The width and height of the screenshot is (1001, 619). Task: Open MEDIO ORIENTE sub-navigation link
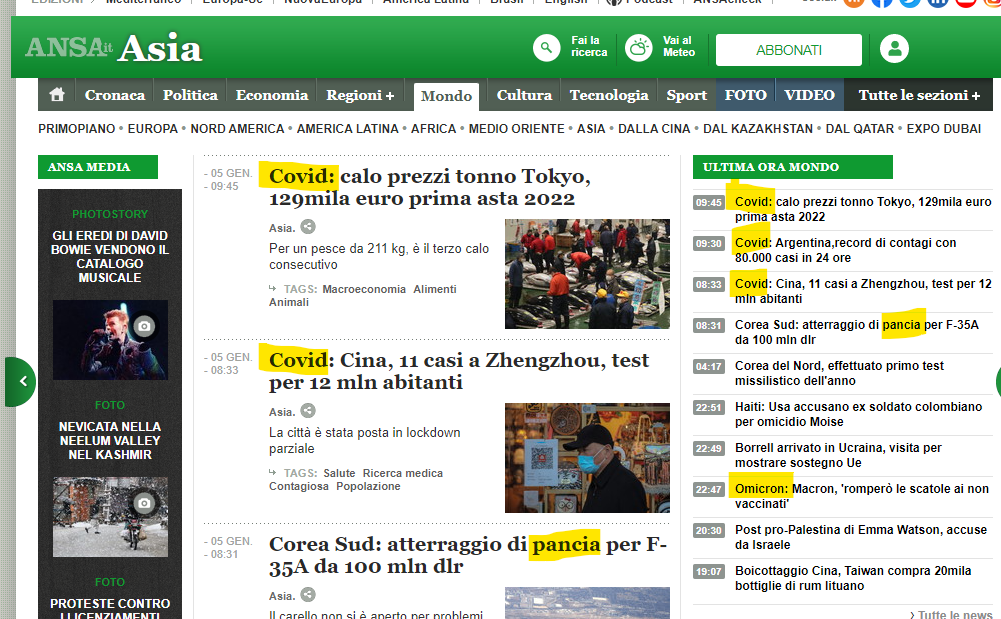pyautogui.click(x=516, y=129)
